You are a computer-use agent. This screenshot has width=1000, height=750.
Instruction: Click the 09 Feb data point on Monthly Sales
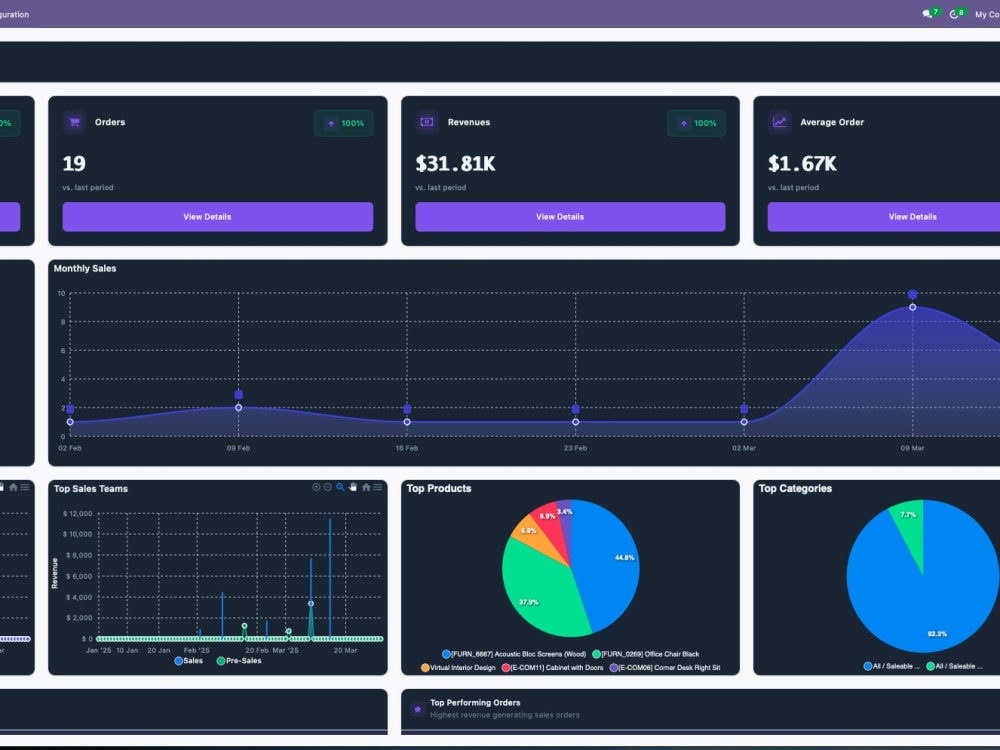tap(239, 408)
